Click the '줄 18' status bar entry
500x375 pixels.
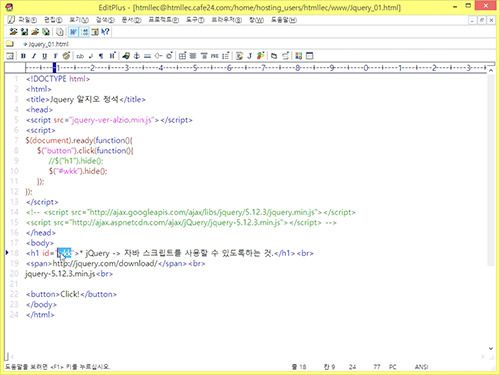(x=299, y=367)
